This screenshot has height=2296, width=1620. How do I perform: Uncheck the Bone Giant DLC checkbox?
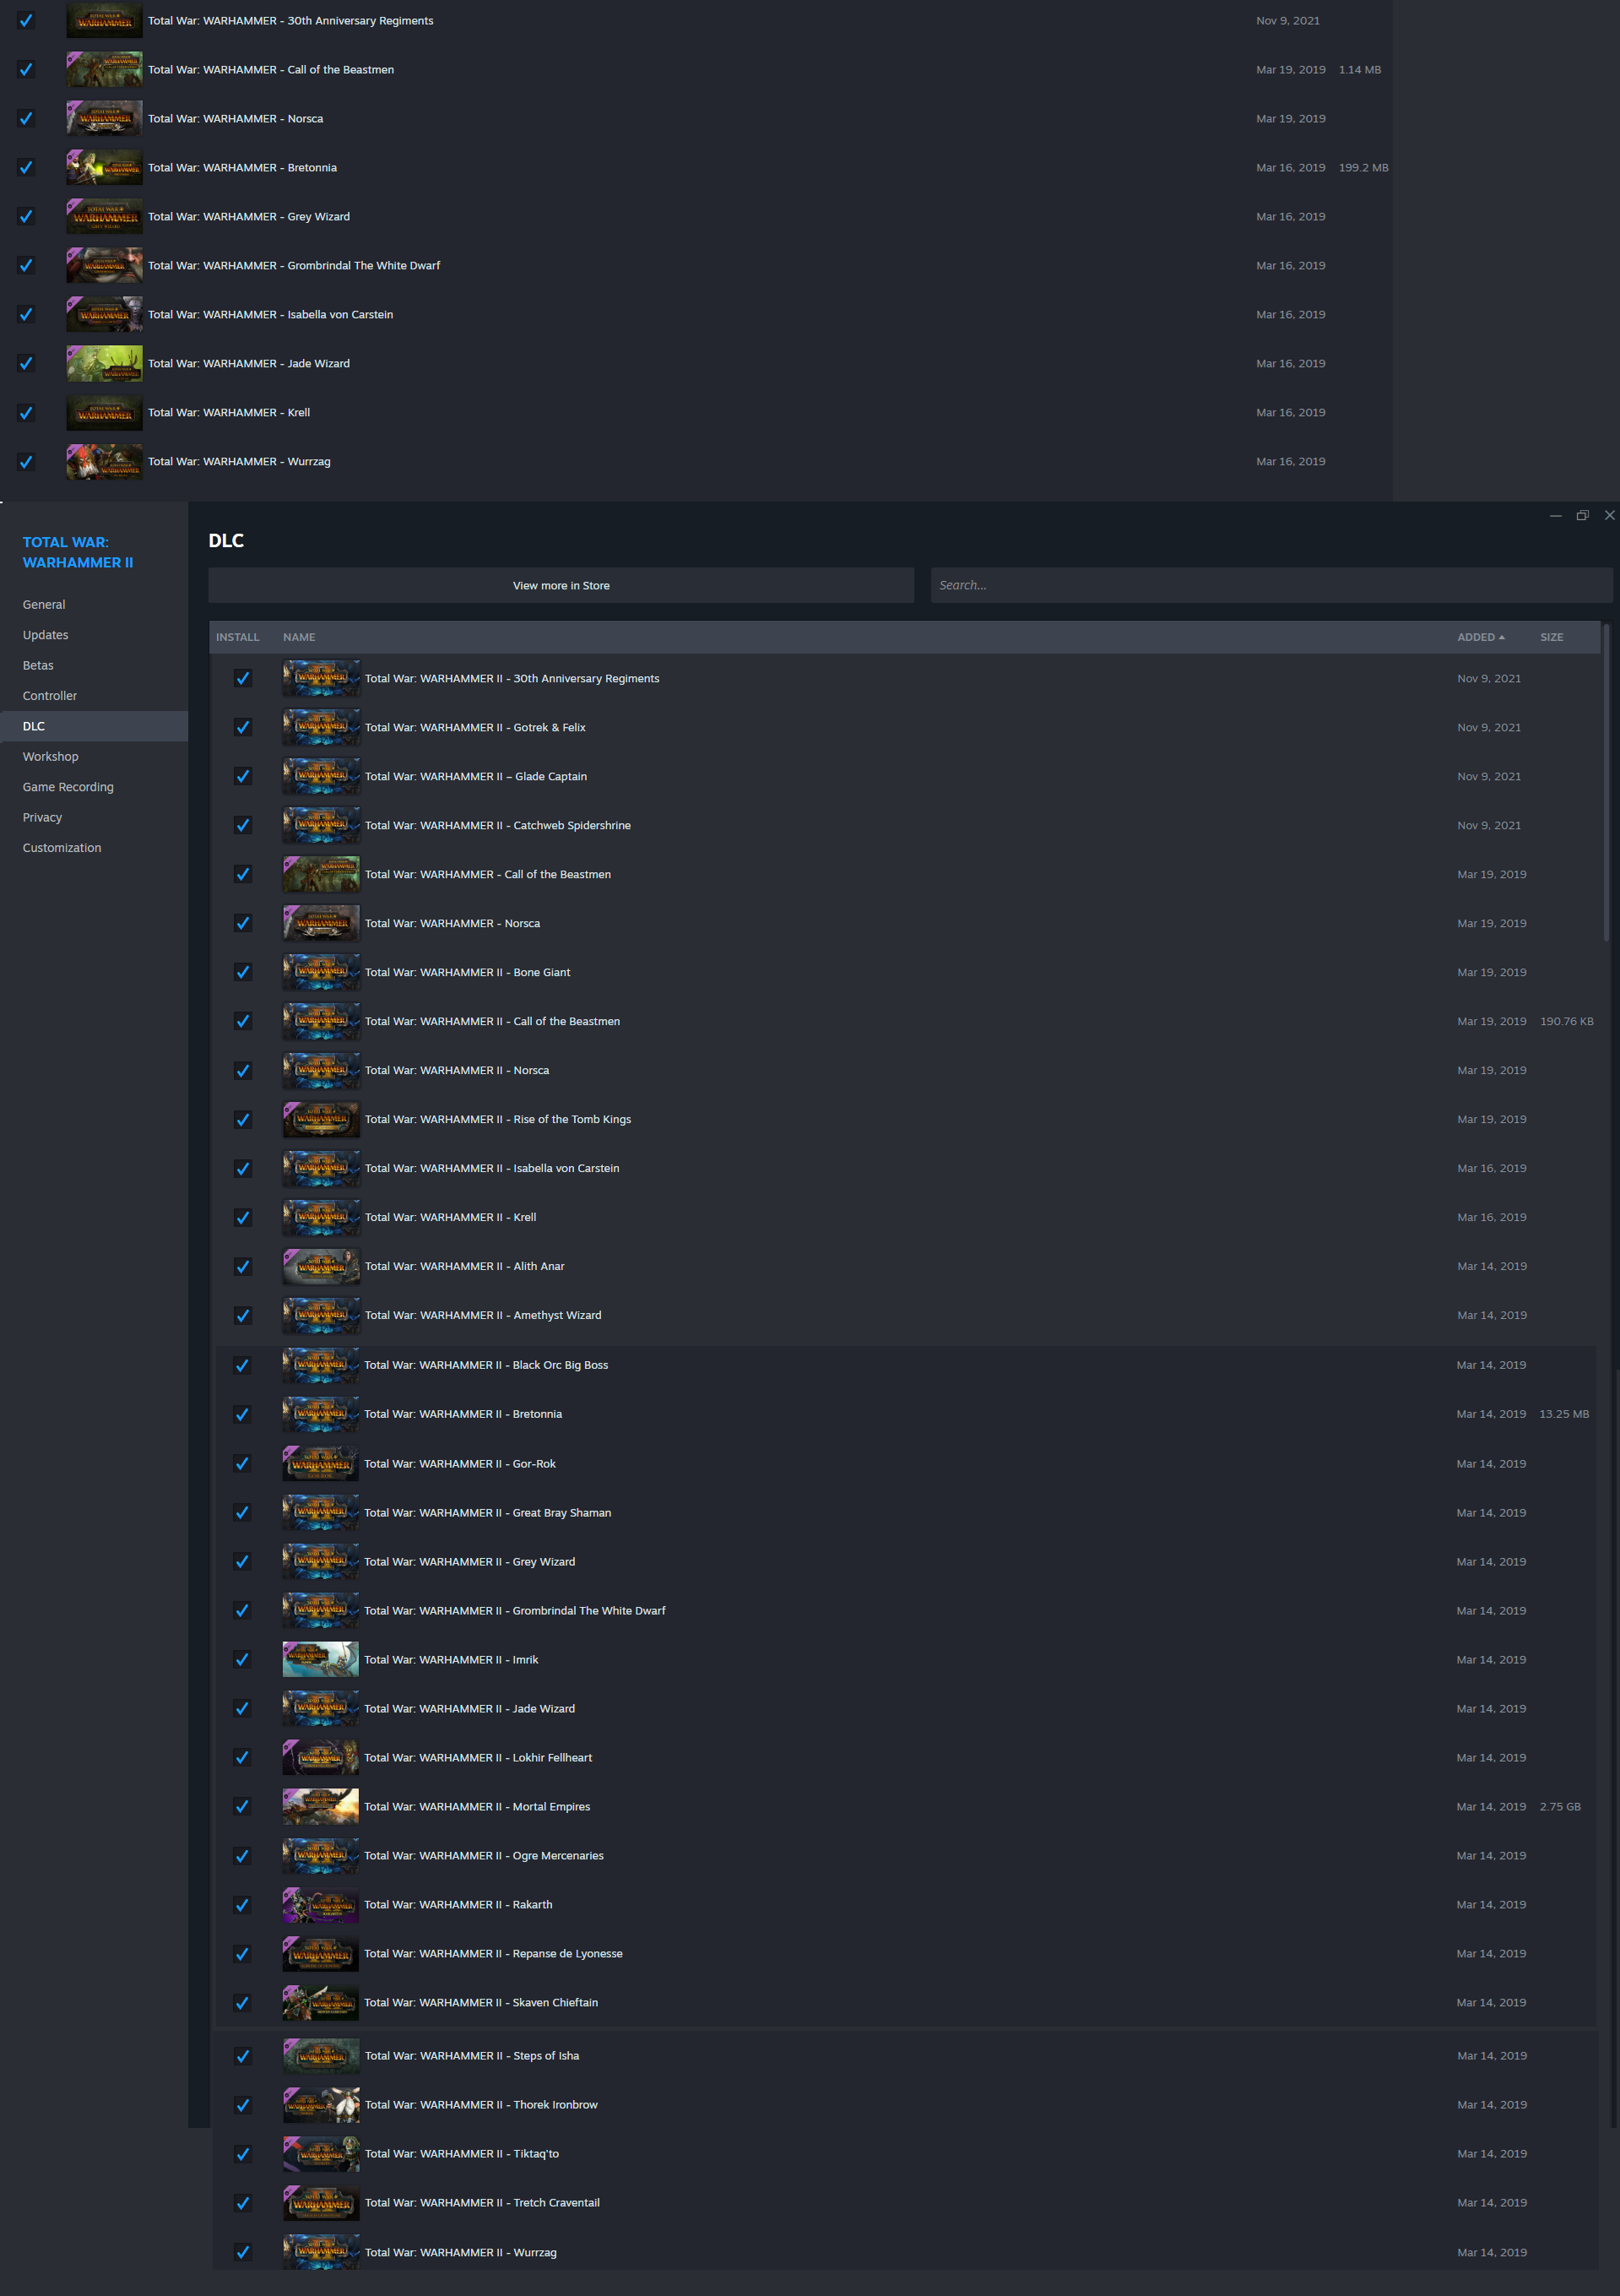pos(243,972)
